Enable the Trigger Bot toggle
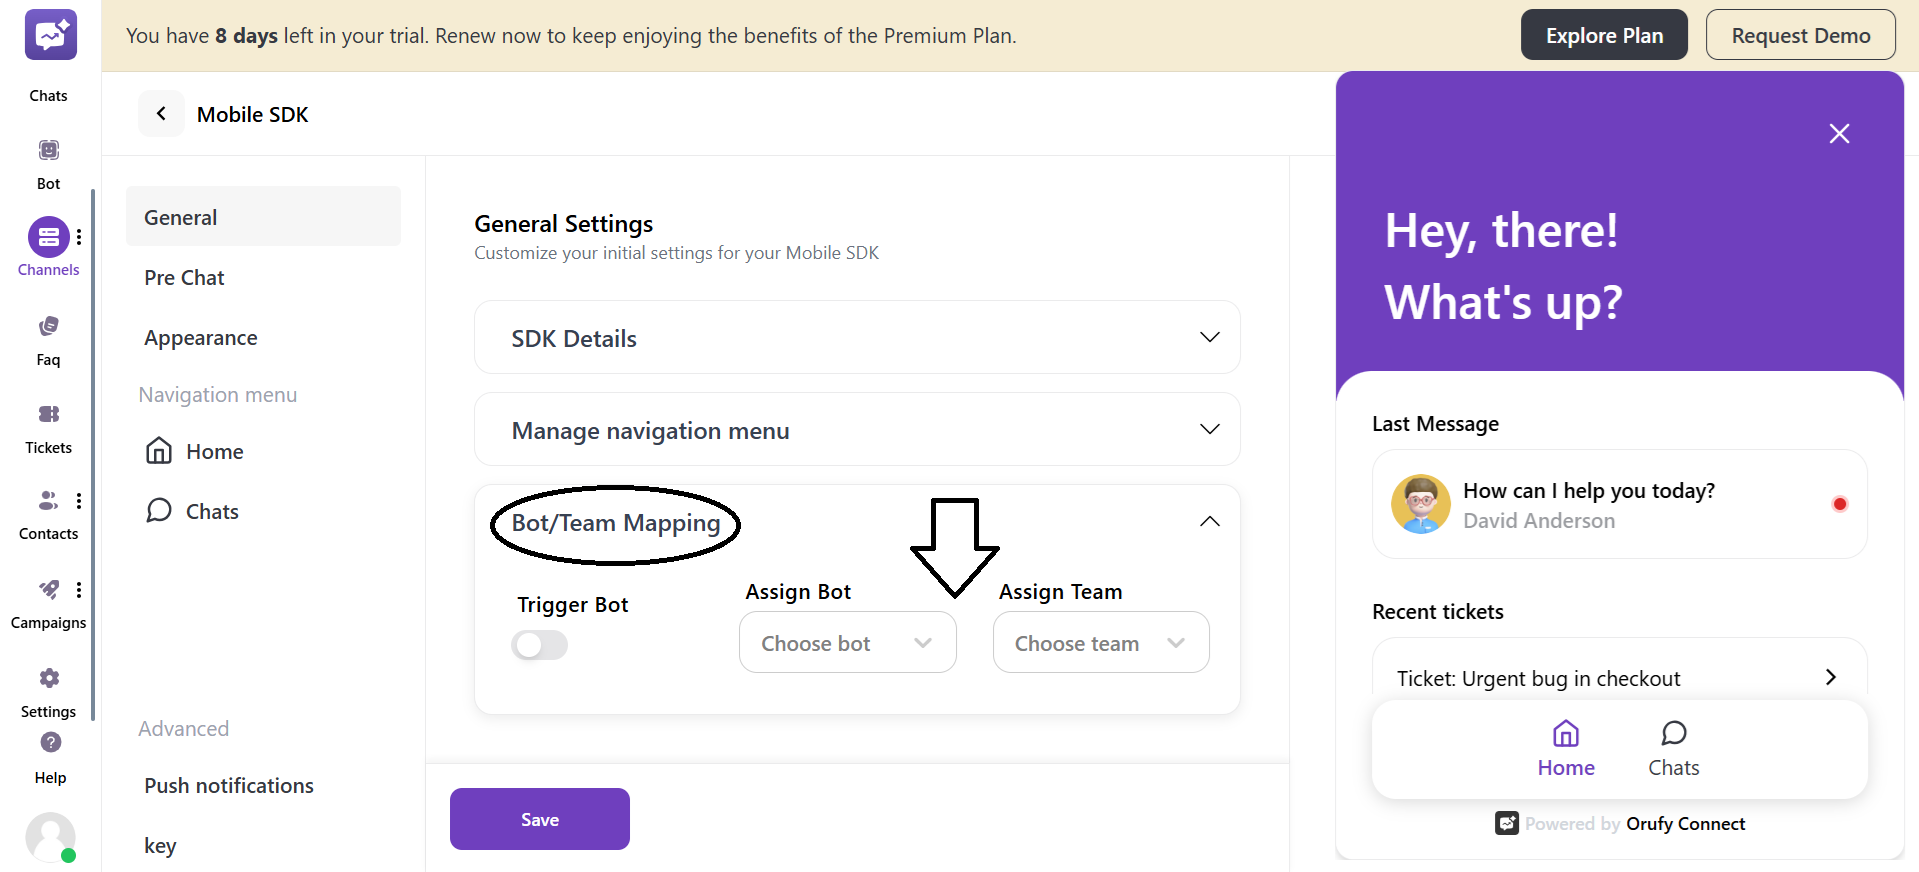The image size is (1919, 872). [539, 645]
